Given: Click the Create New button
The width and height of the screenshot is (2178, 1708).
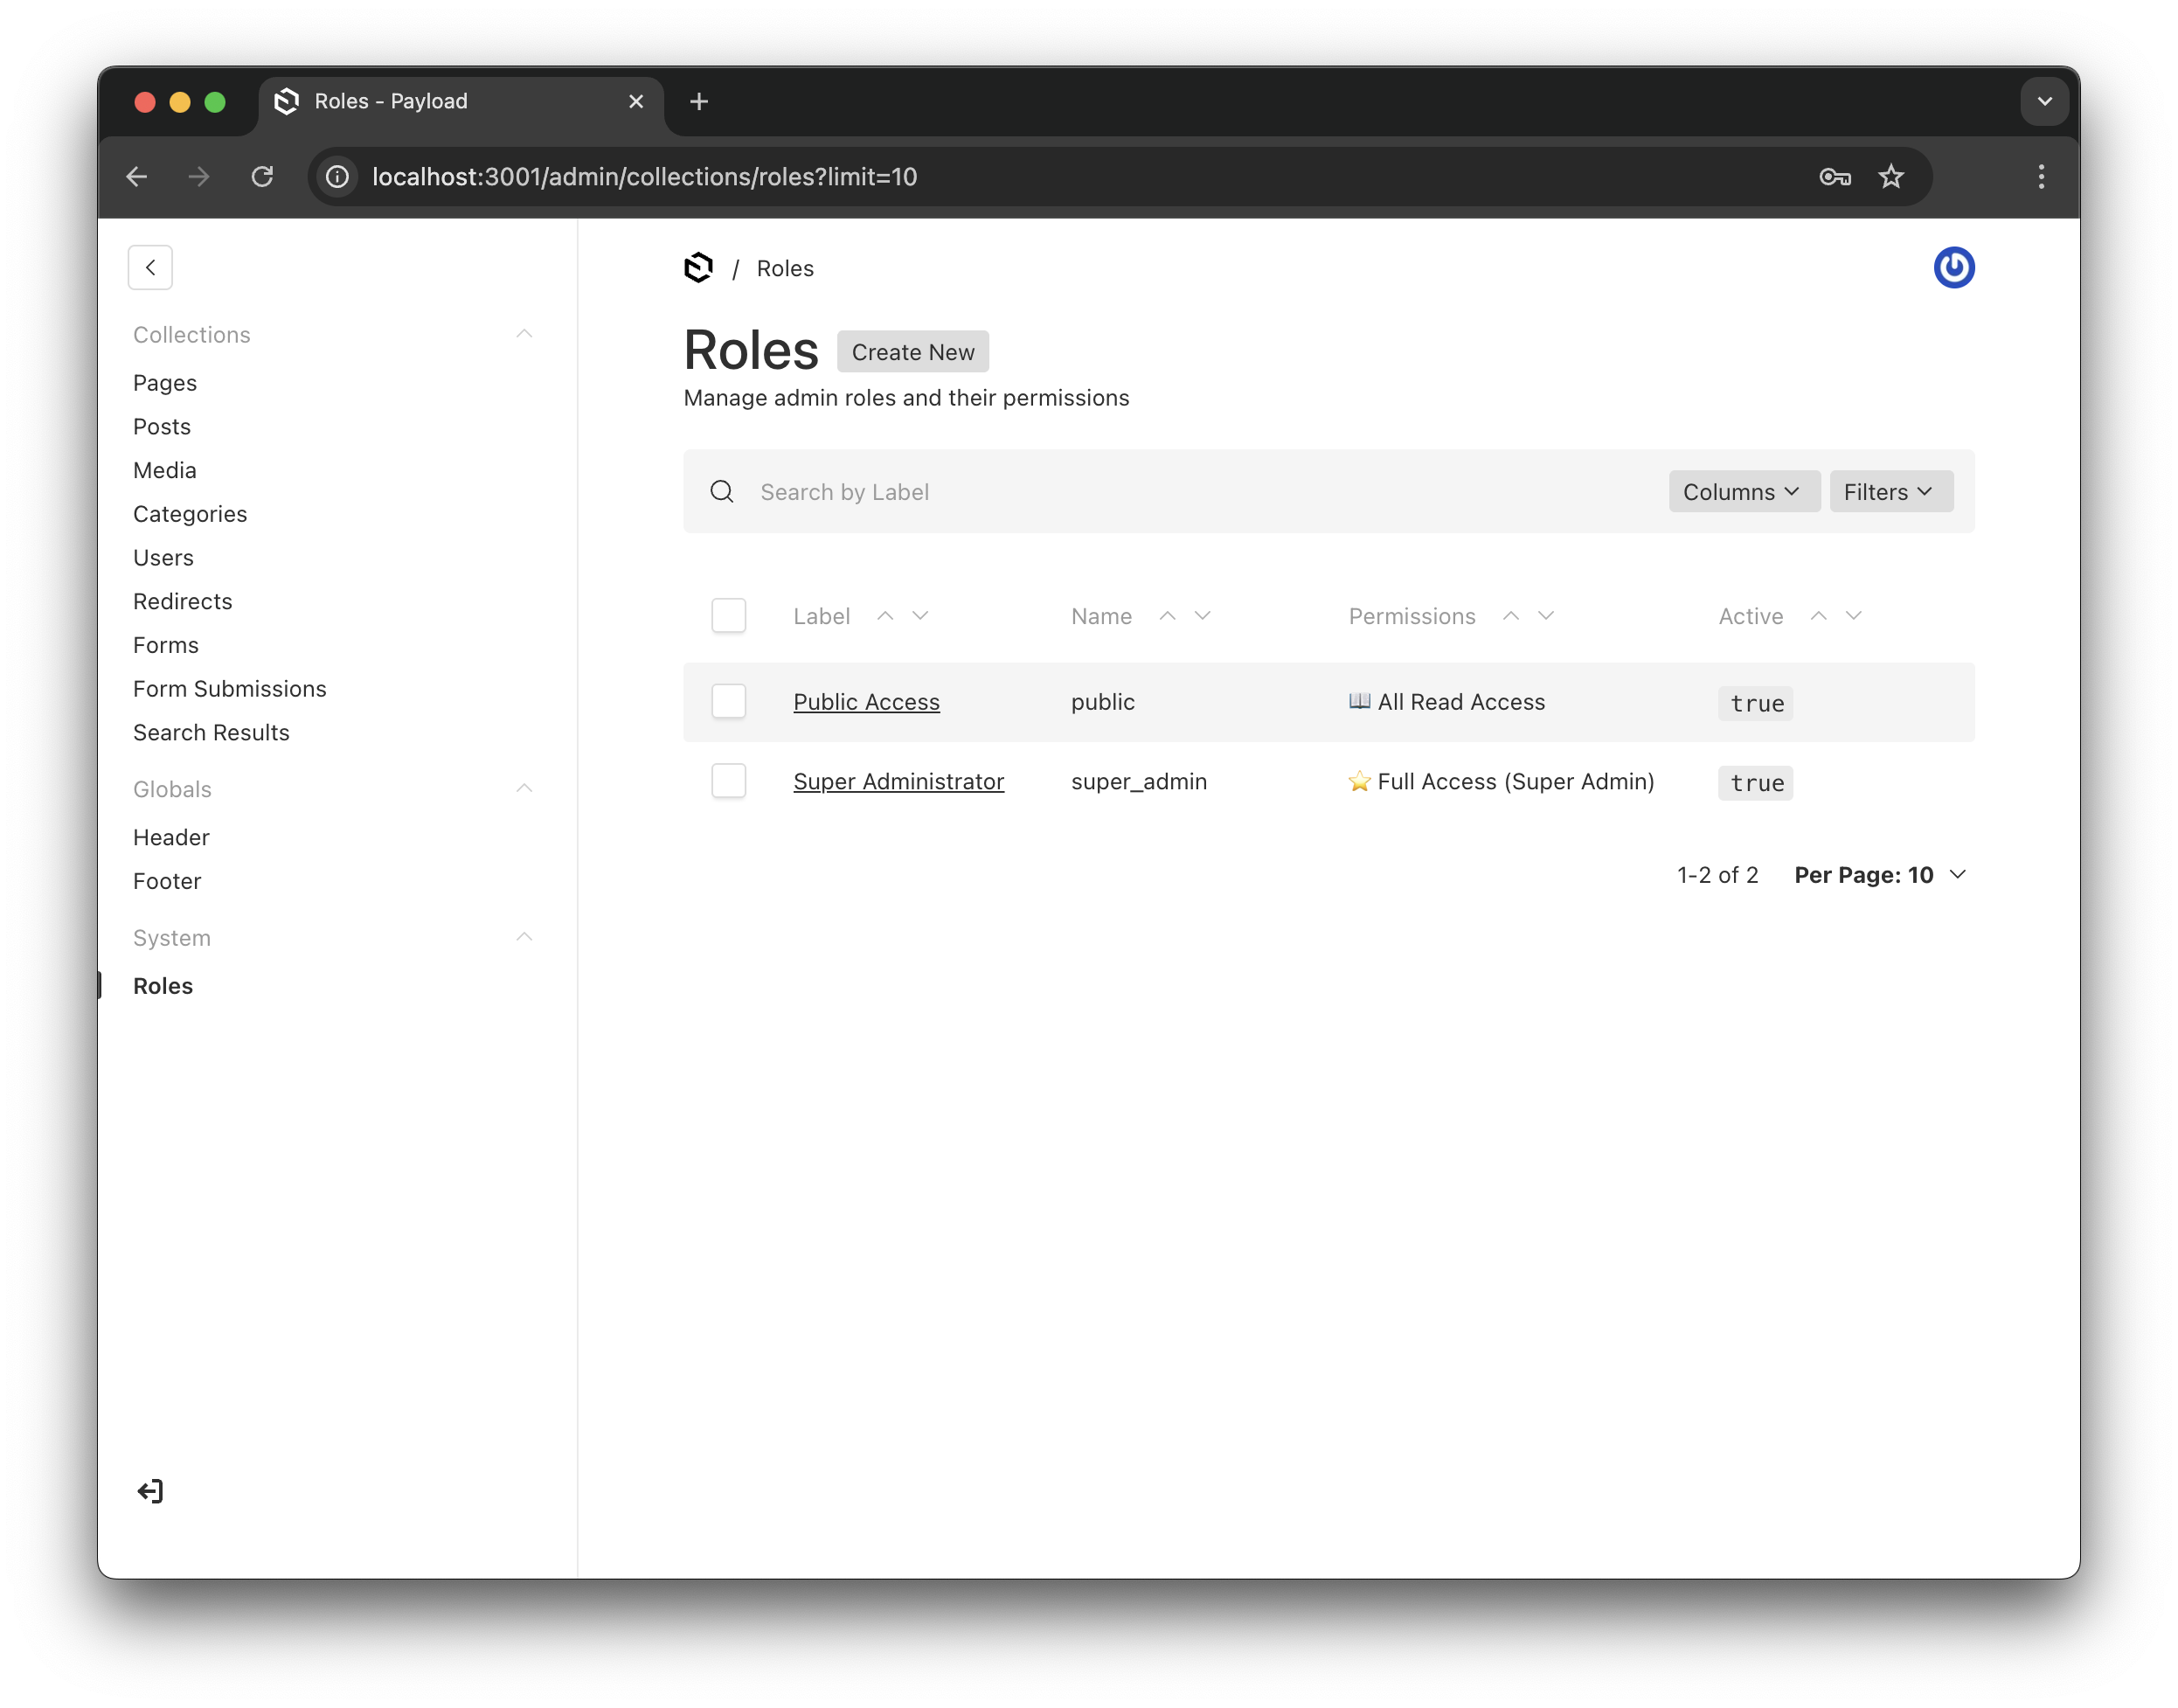Looking at the screenshot, I should [912, 352].
